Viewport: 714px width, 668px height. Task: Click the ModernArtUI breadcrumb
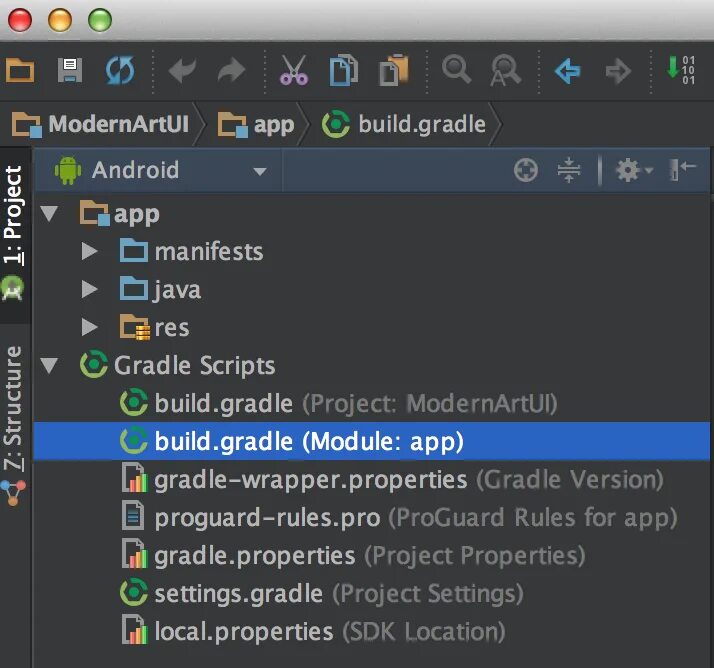click(101, 124)
